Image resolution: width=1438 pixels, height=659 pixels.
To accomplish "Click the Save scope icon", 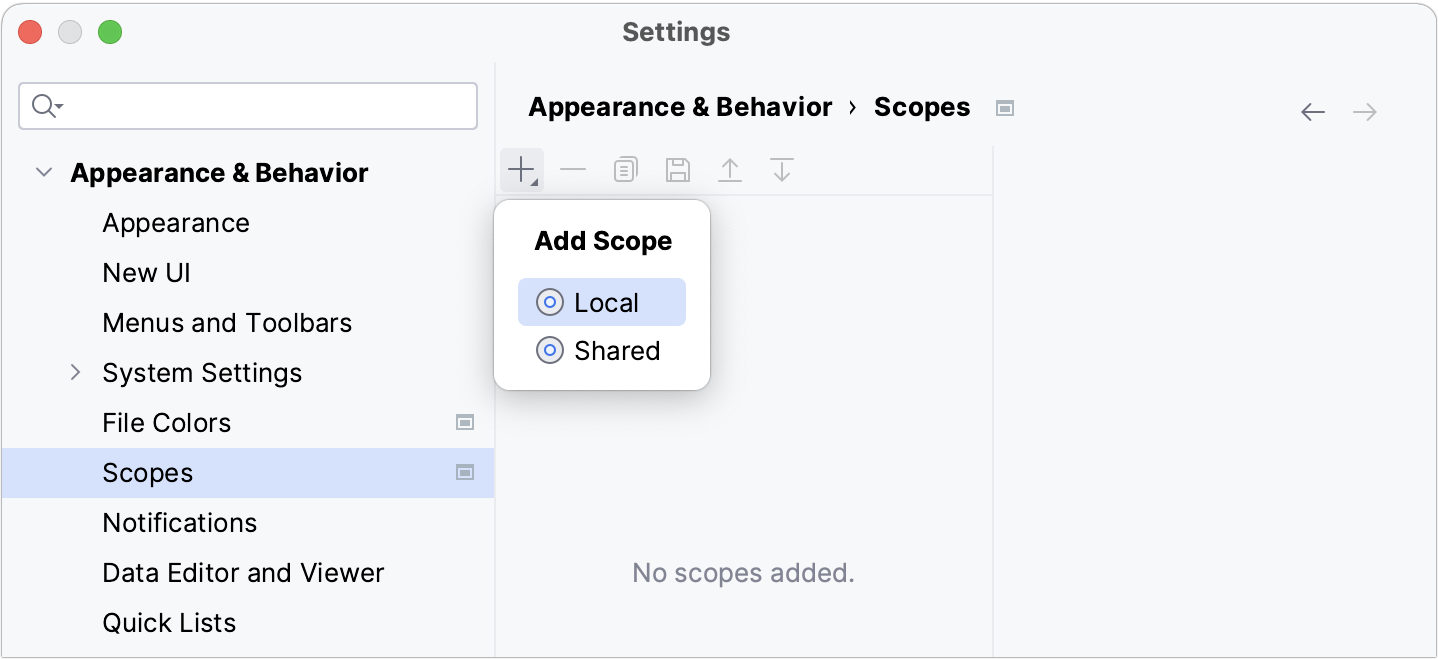I will click(677, 169).
